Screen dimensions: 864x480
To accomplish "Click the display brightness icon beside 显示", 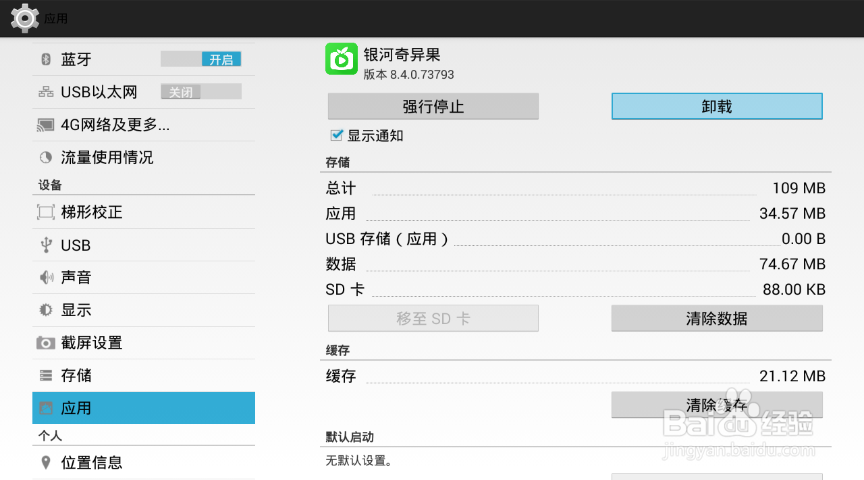I will point(46,310).
